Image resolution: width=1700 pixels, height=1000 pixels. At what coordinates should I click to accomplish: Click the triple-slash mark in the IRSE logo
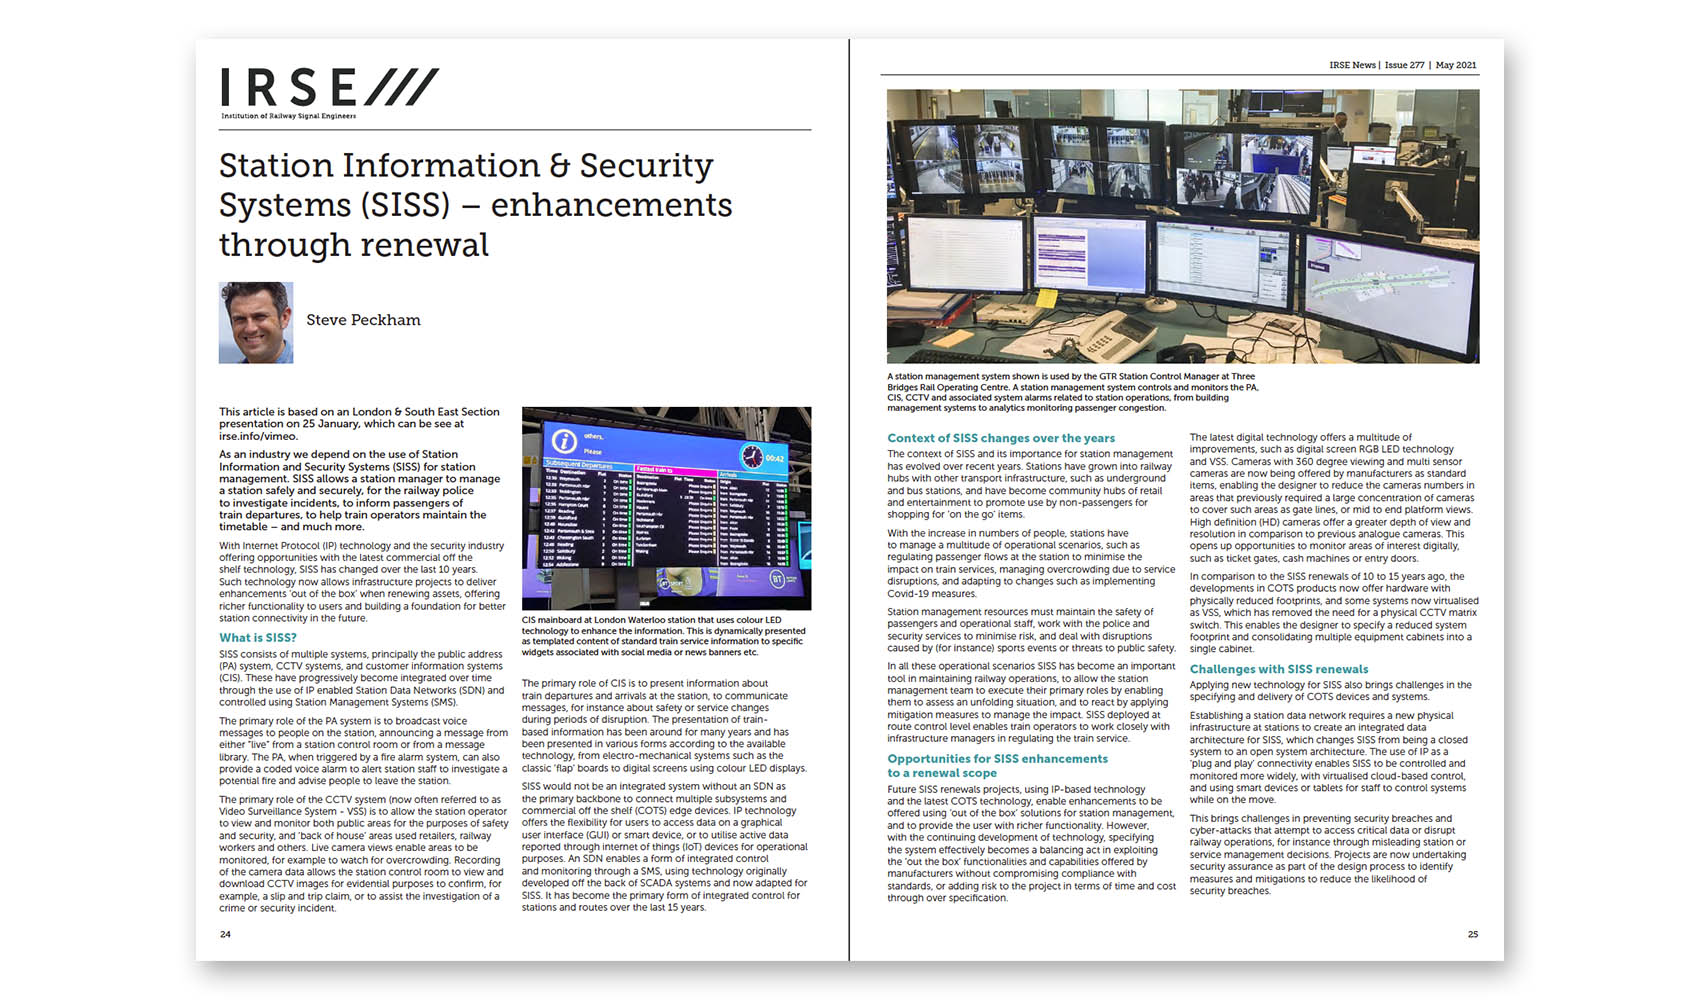(401, 87)
